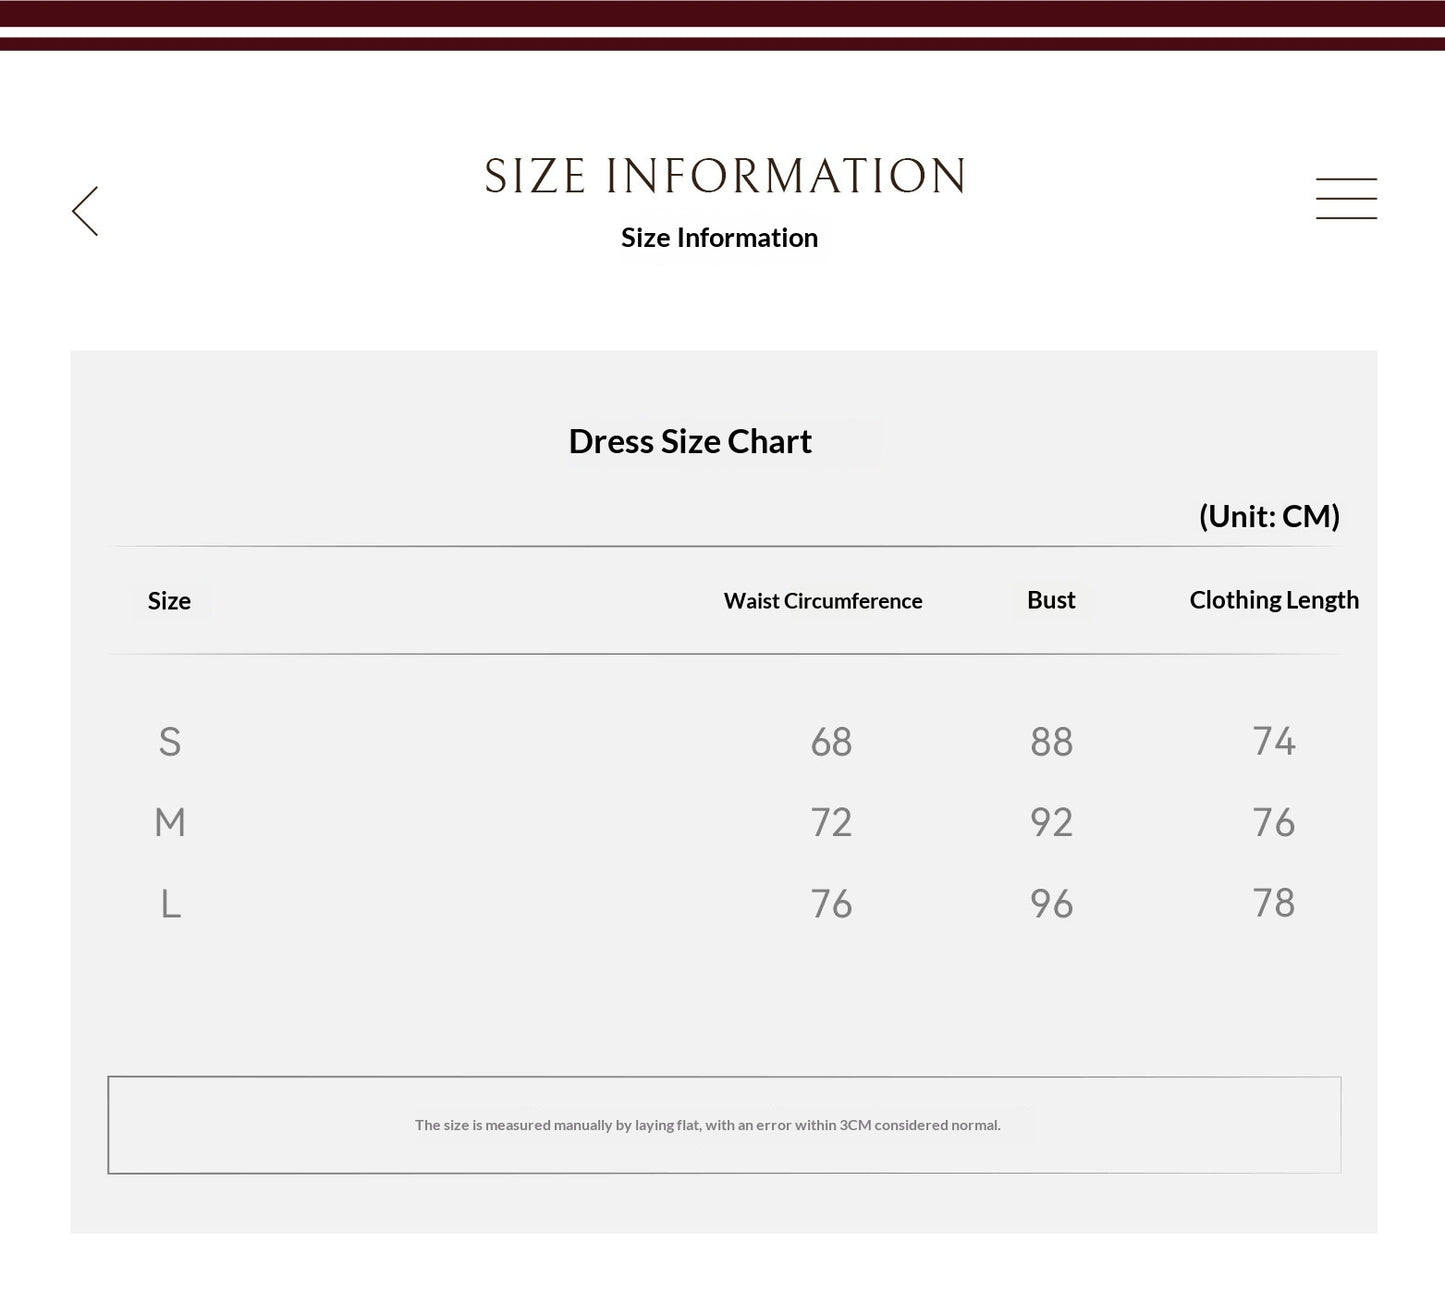This screenshot has height=1292, width=1445.
Task: Click bust value 92 for size M
Action: (x=1051, y=823)
